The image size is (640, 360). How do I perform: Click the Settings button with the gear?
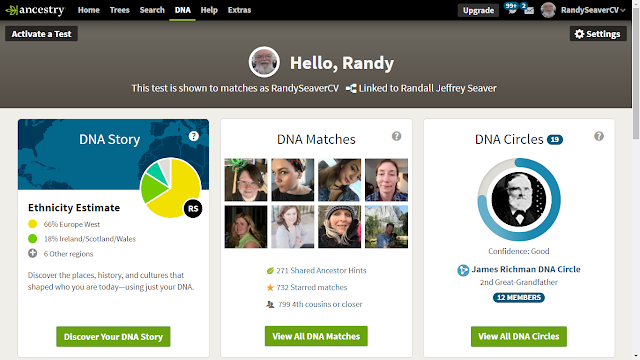click(598, 34)
